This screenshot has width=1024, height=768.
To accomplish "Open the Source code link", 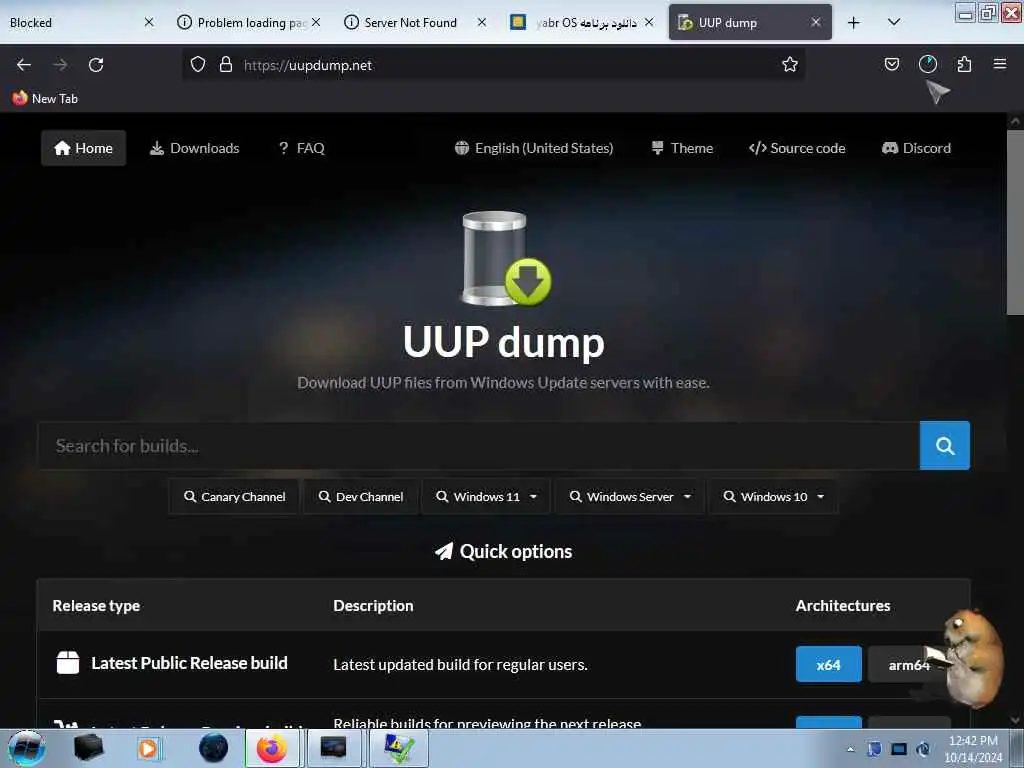I will tap(797, 148).
